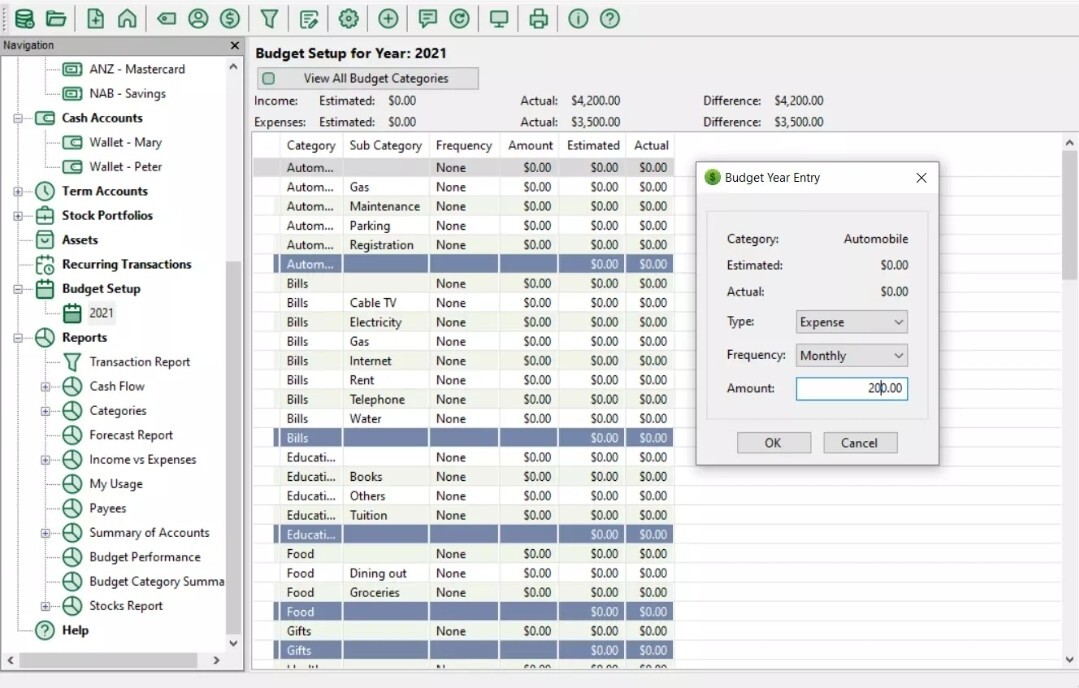Open the My Usage report
The width and height of the screenshot is (1079, 688).
click(x=116, y=484)
